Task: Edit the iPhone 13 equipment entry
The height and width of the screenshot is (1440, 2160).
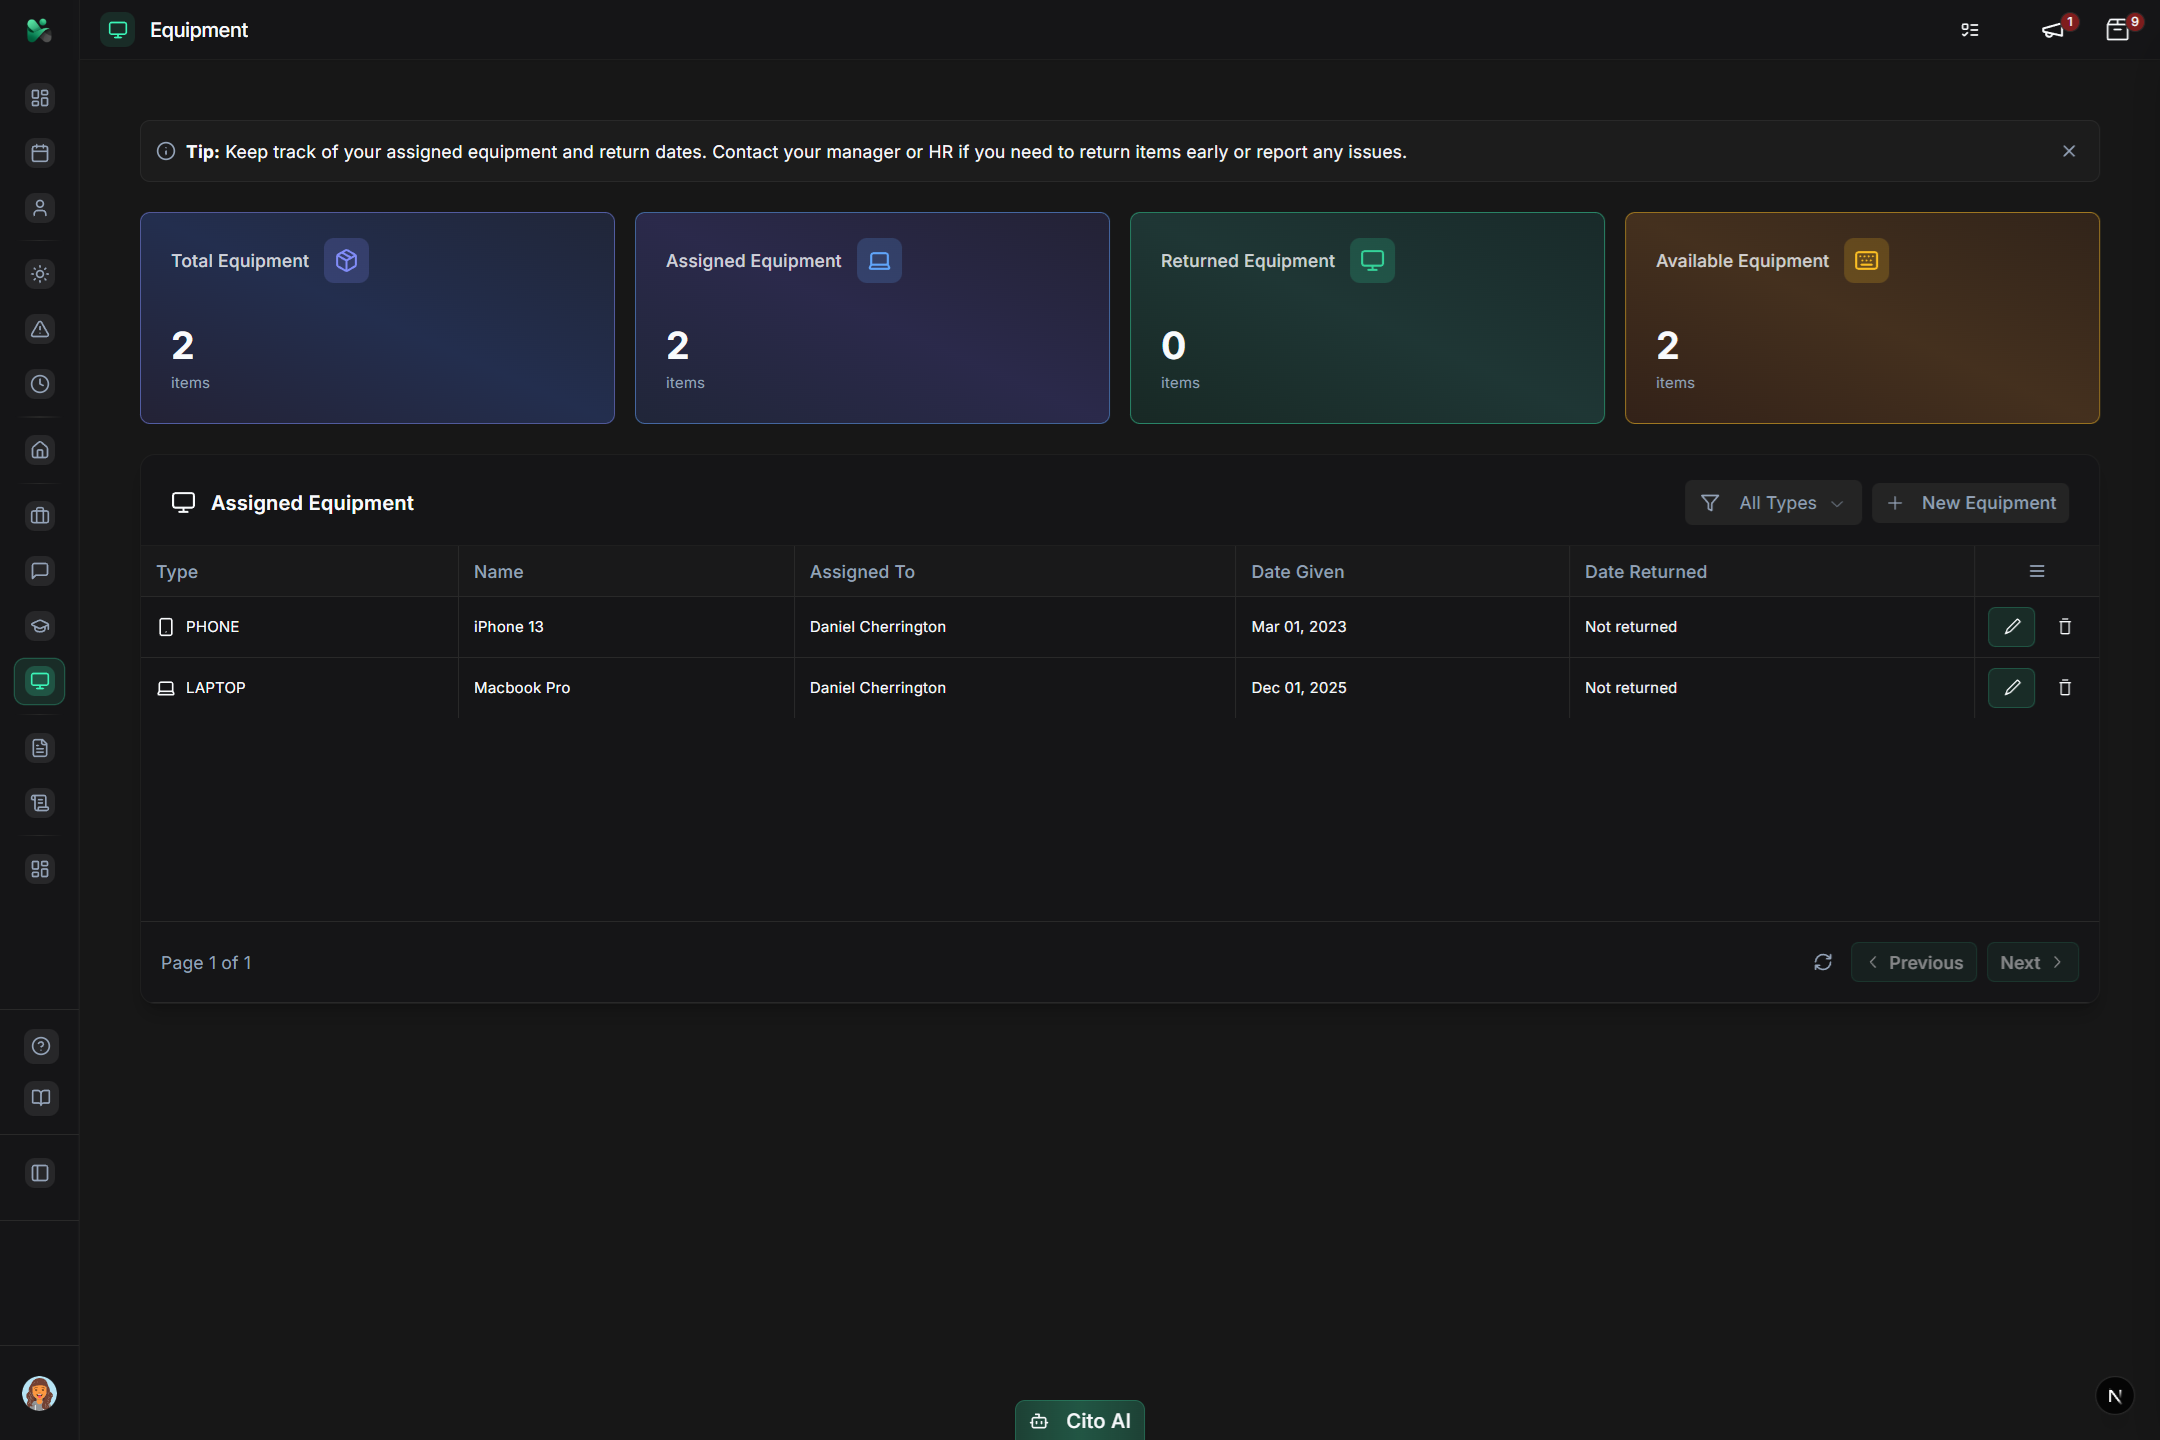Action: (x=2011, y=626)
